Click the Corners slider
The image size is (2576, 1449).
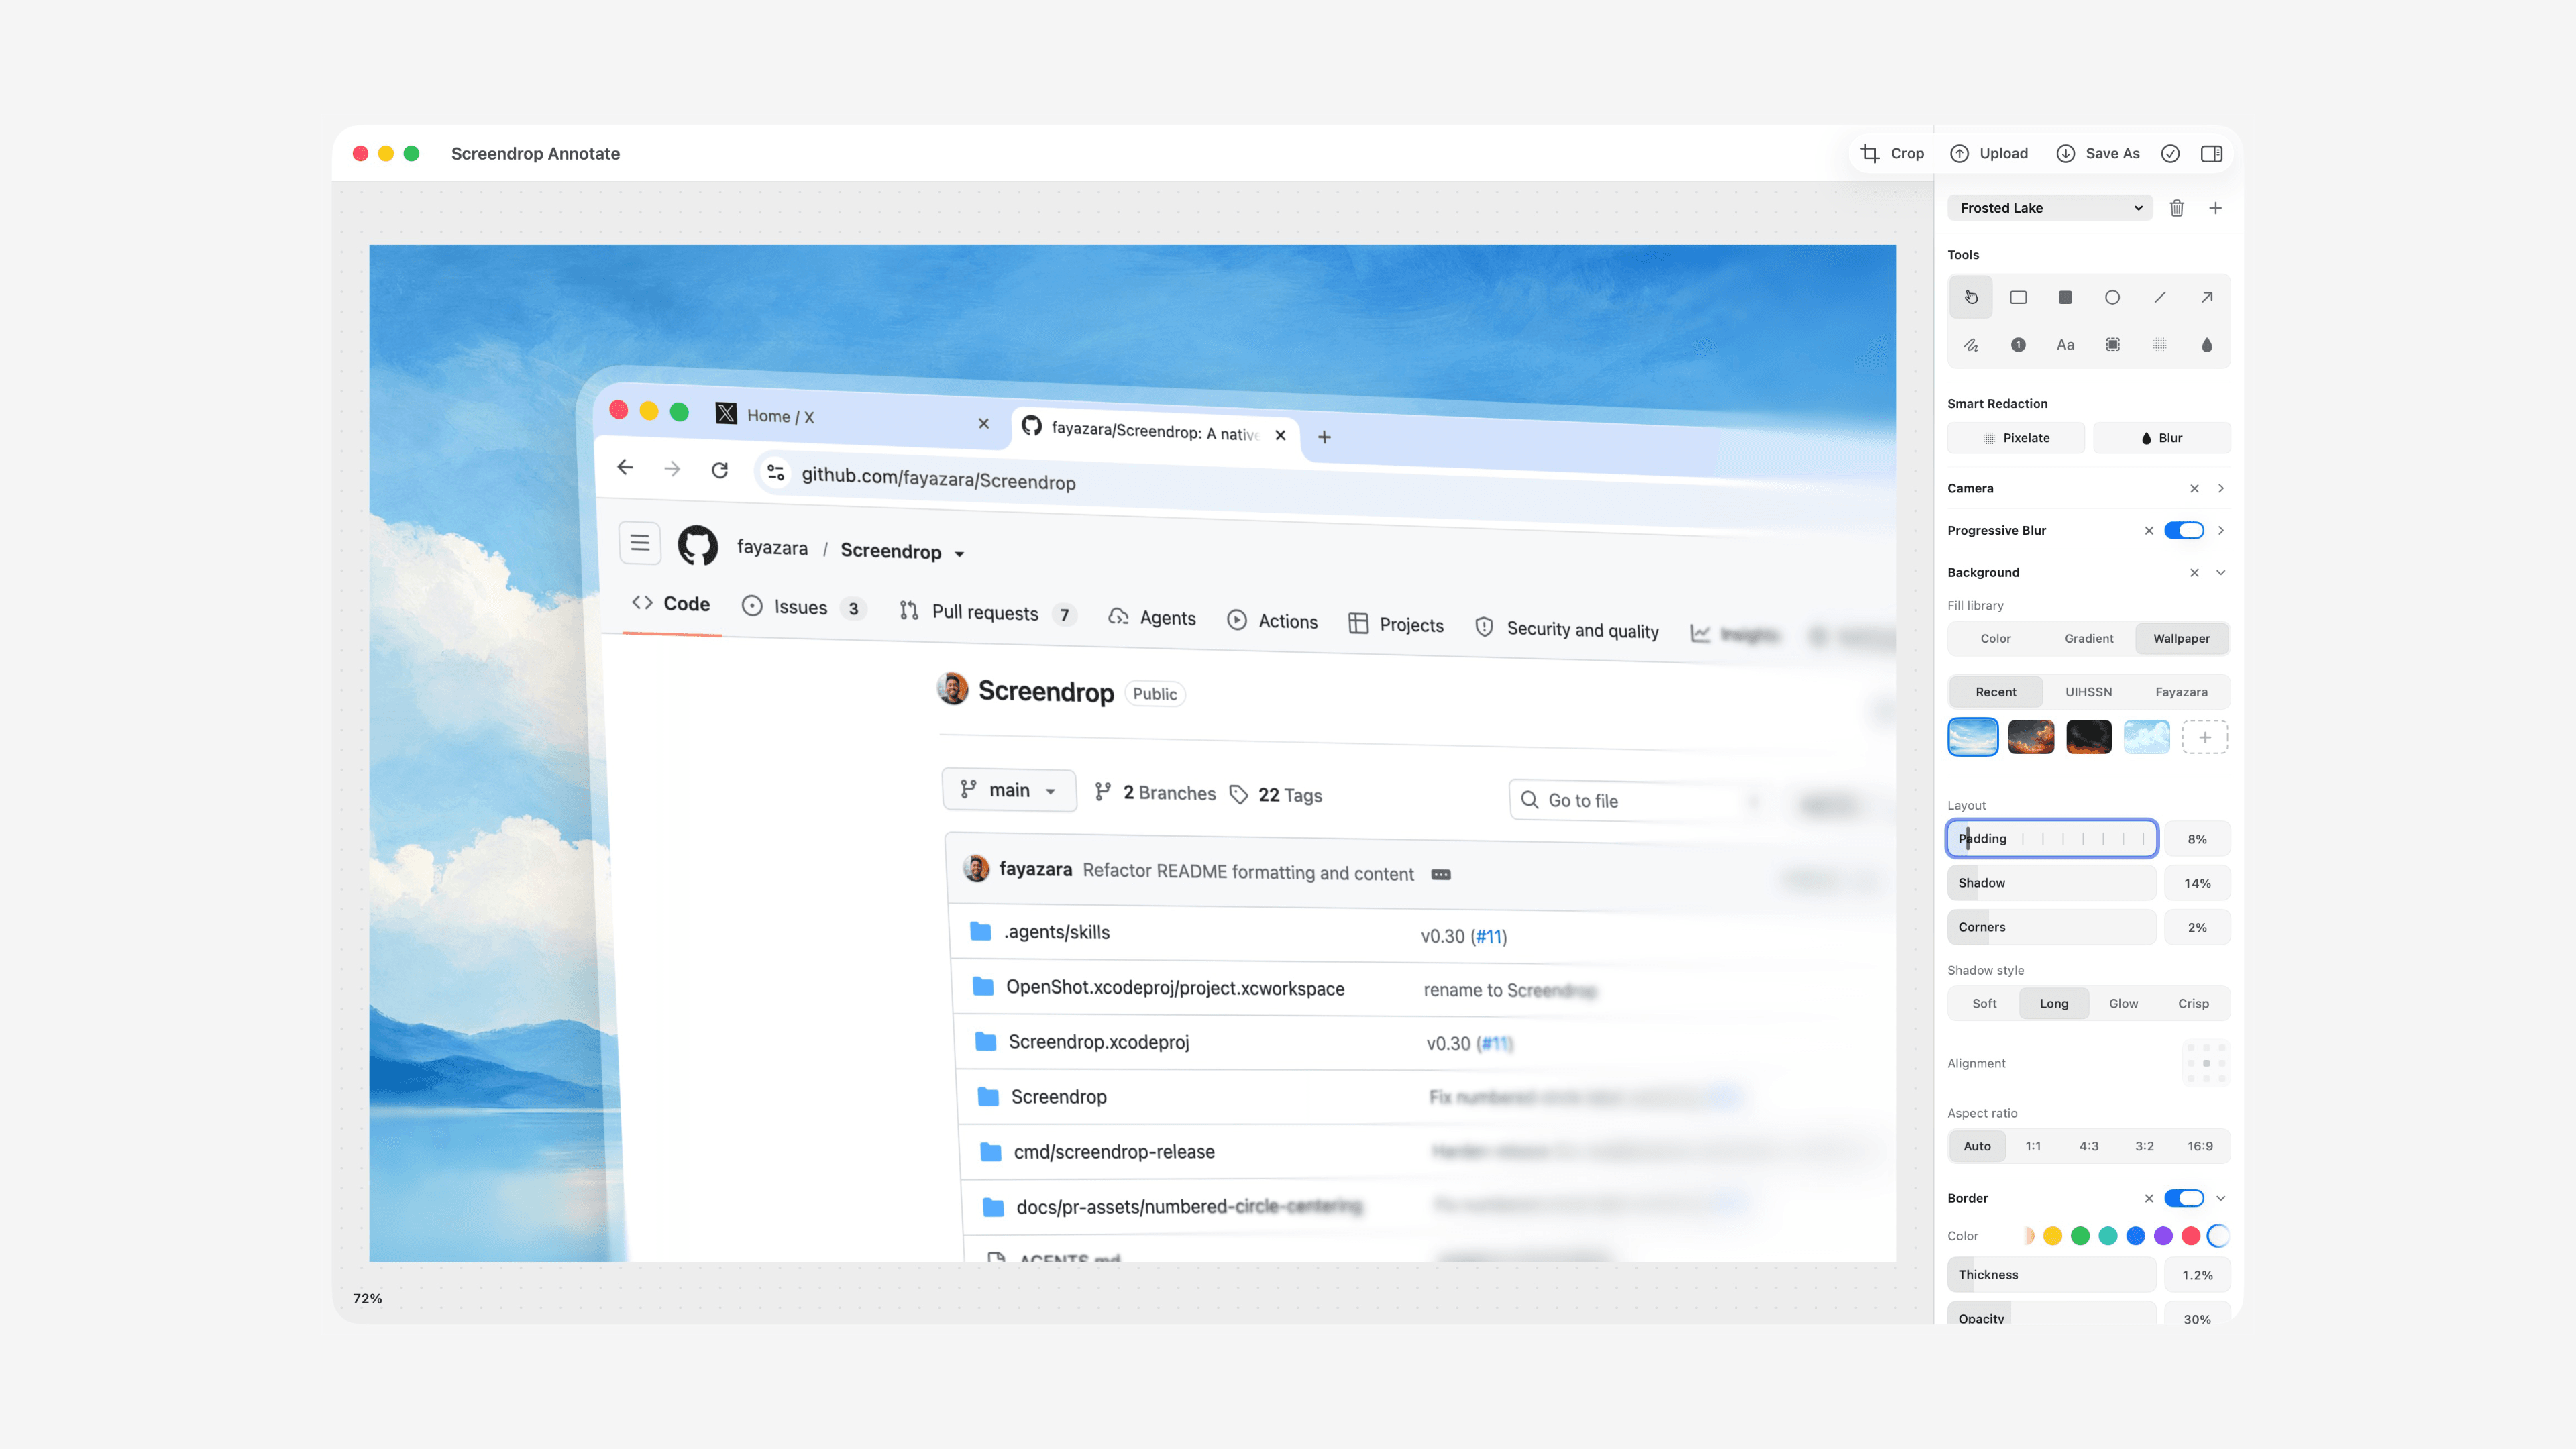[2052, 927]
